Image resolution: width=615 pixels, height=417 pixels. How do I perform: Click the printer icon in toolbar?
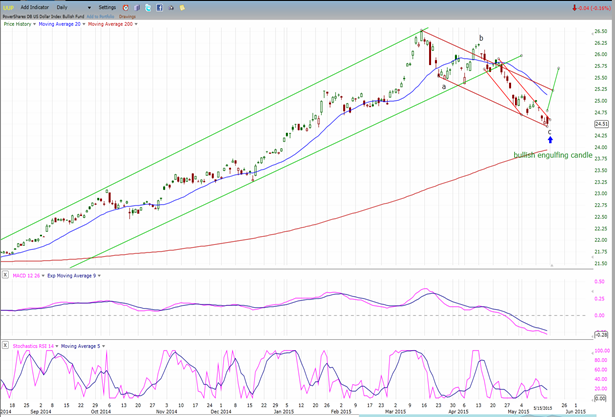171,7
